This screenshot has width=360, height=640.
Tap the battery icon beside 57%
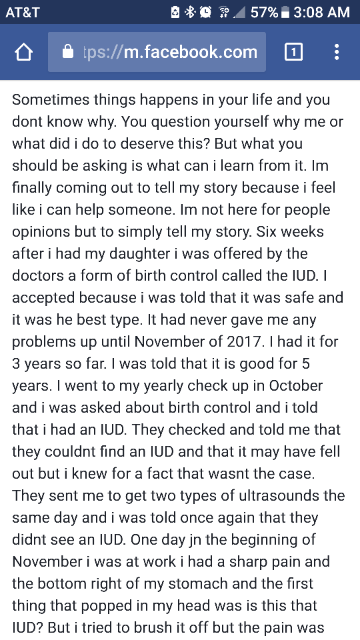[x=285, y=12]
